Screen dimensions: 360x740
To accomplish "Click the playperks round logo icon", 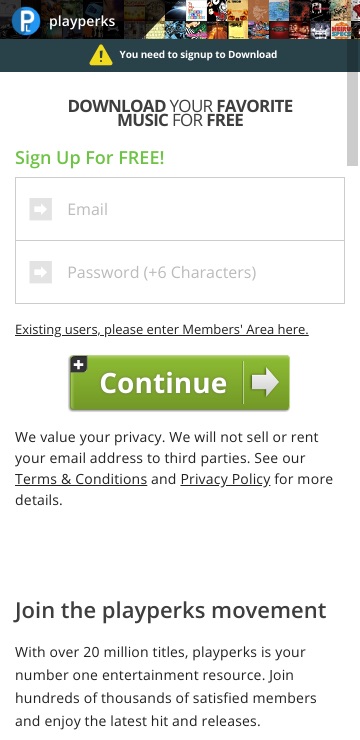I will [26, 21].
